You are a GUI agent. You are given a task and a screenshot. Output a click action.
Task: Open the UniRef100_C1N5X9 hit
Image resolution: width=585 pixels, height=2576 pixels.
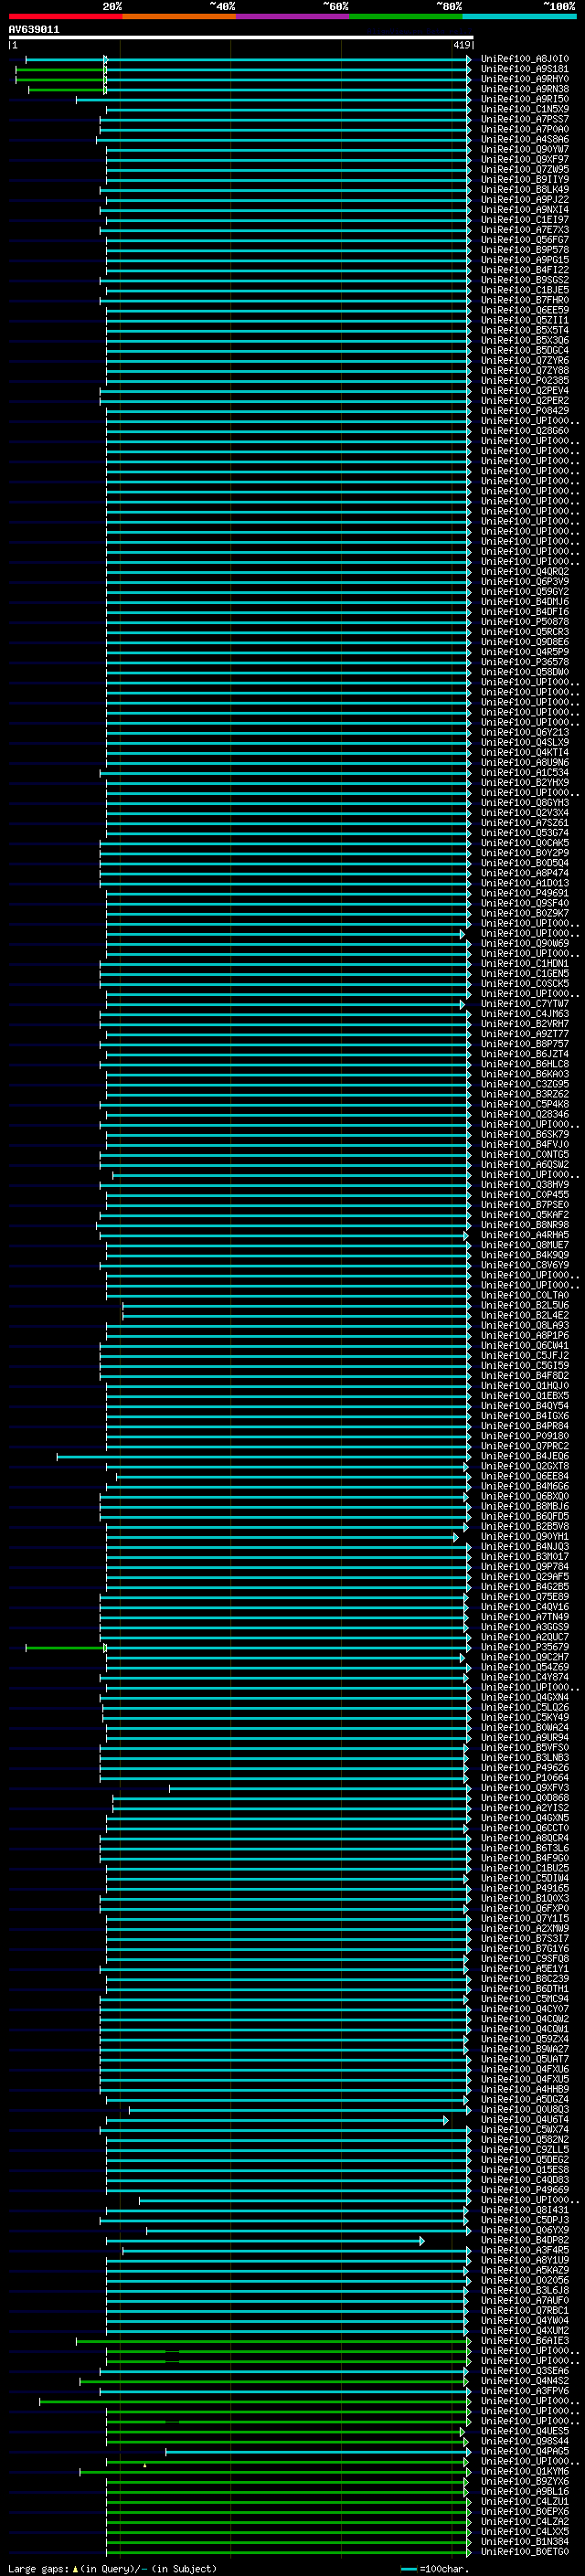coord(525,109)
